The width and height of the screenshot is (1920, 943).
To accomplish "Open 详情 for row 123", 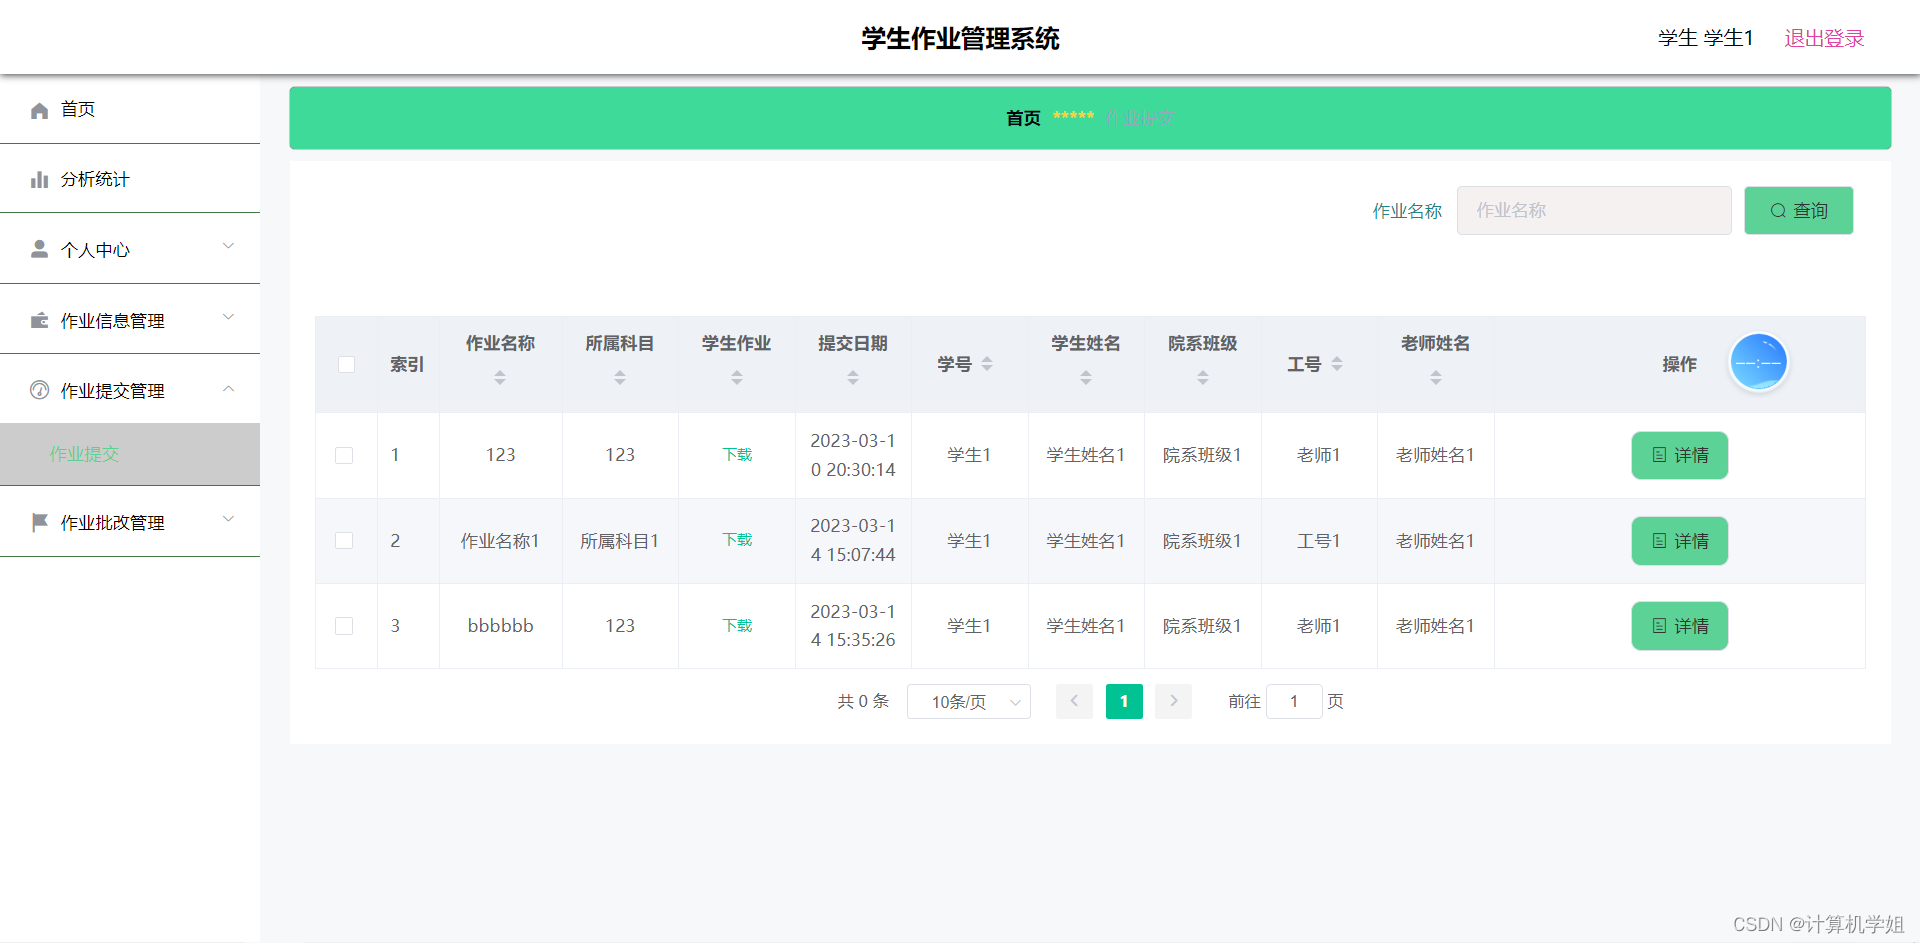I will tap(1680, 455).
